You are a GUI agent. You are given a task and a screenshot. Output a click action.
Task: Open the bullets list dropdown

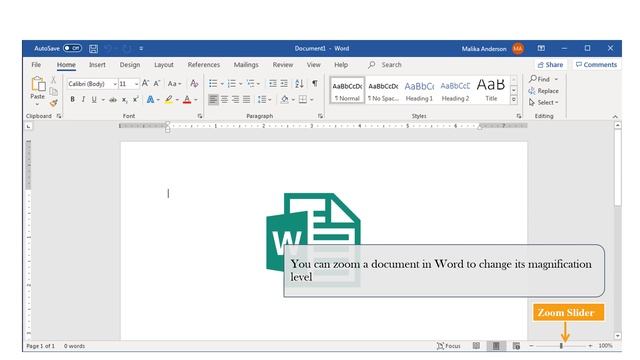[x=222, y=84]
